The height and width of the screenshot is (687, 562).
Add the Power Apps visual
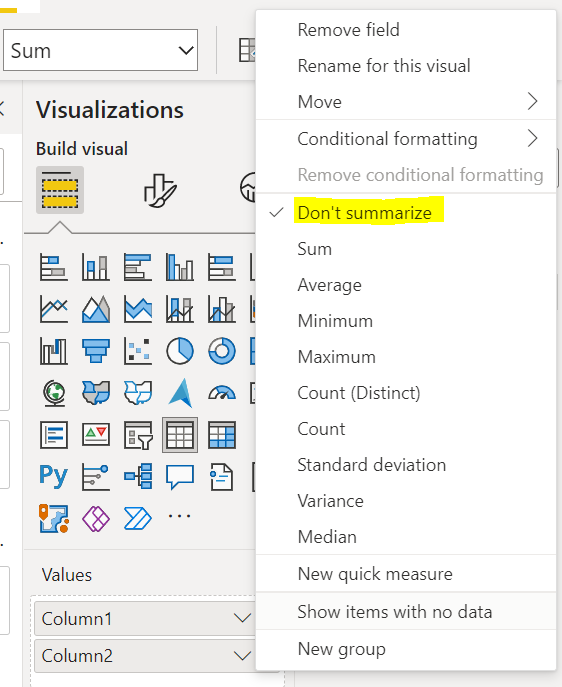pos(95,519)
